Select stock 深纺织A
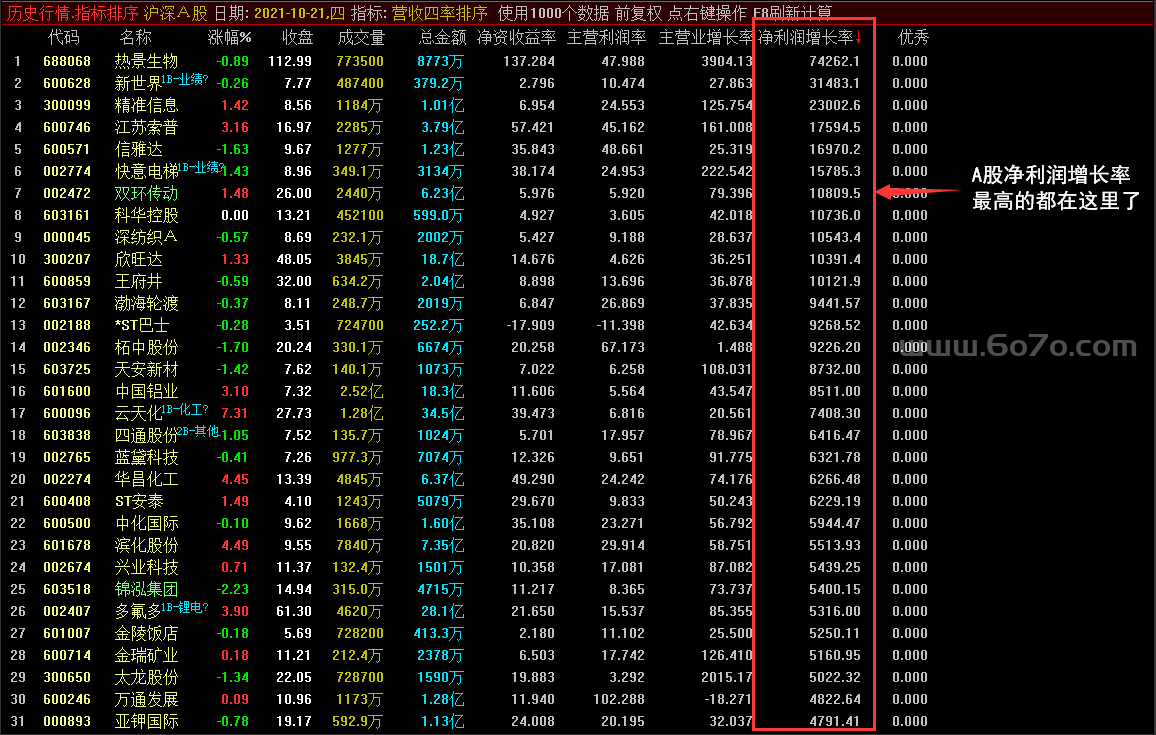1156x735 pixels. 146,237
